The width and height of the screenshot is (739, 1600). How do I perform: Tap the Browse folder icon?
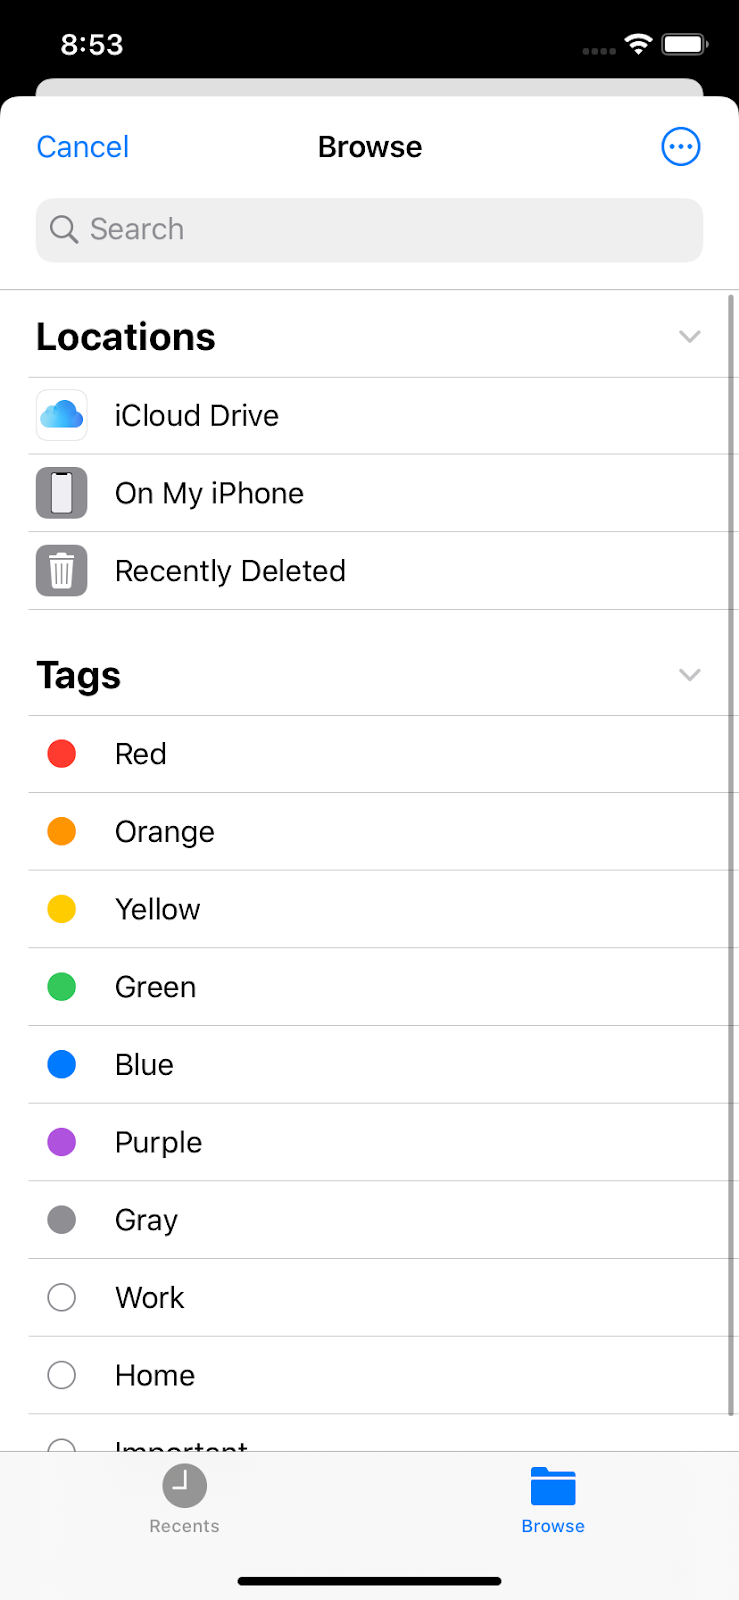(553, 1486)
